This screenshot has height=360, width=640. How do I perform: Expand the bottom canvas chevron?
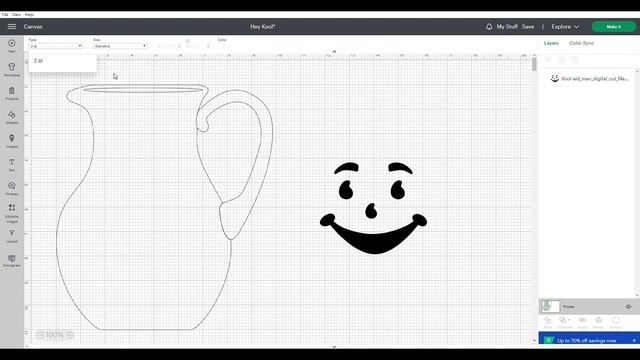[x=334, y=347]
